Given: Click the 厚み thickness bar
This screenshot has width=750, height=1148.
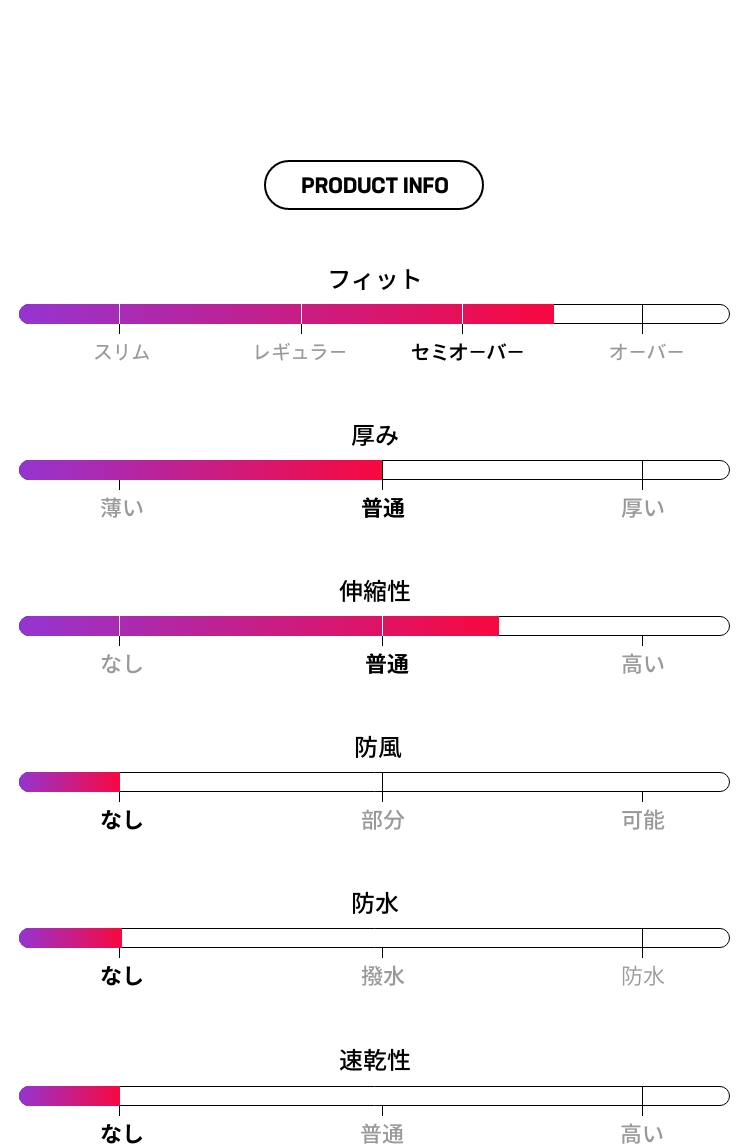Looking at the screenshot, I should (374, 470).
